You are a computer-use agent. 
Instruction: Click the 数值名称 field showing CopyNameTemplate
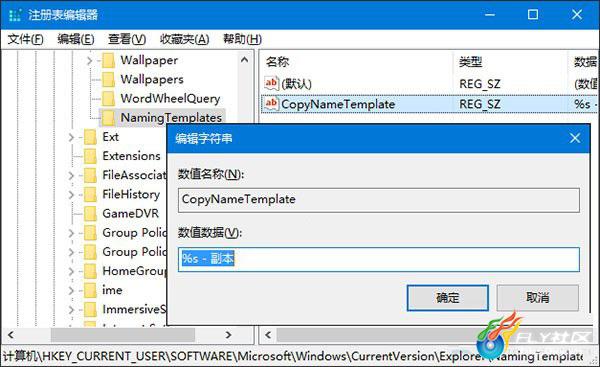(379, 200)
